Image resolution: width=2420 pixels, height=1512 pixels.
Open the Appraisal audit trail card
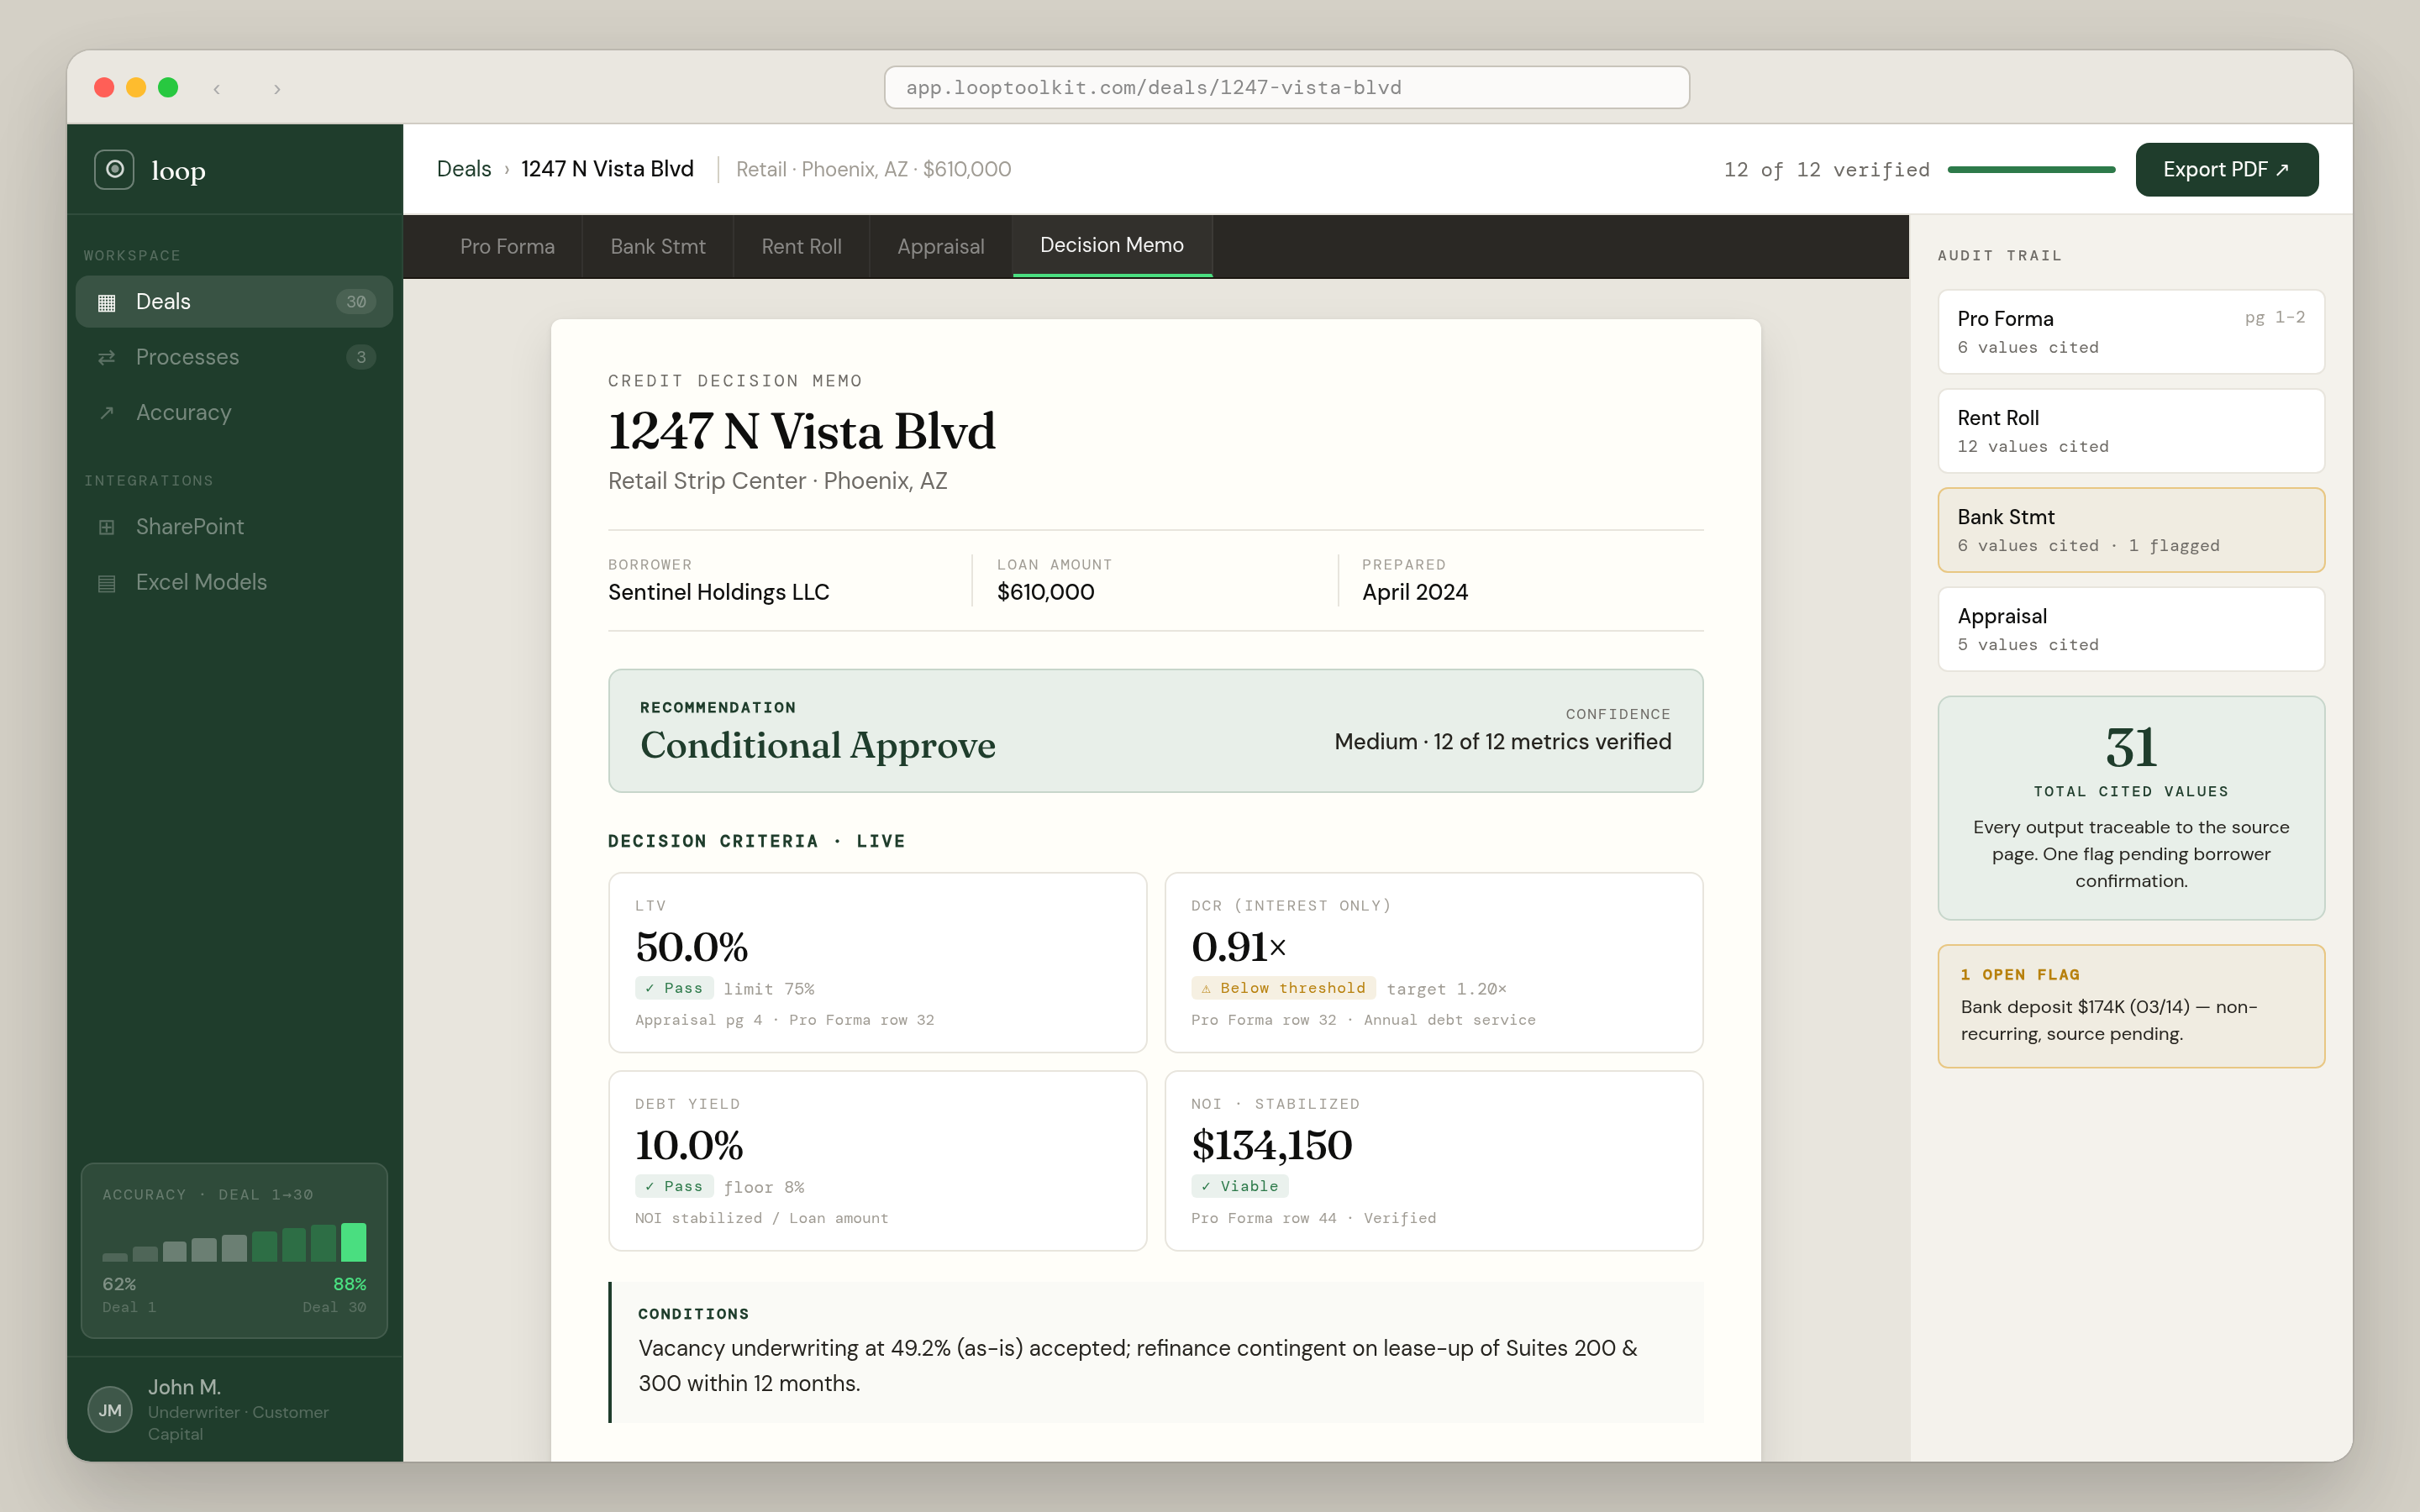[2130, 629]
